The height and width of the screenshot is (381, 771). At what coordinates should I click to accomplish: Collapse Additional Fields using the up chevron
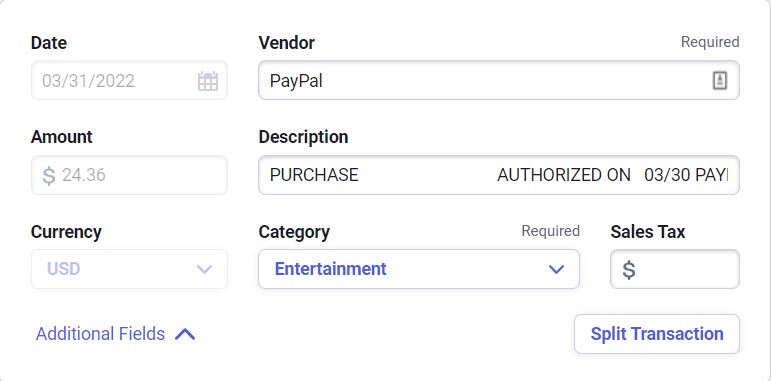click(185, 334)
